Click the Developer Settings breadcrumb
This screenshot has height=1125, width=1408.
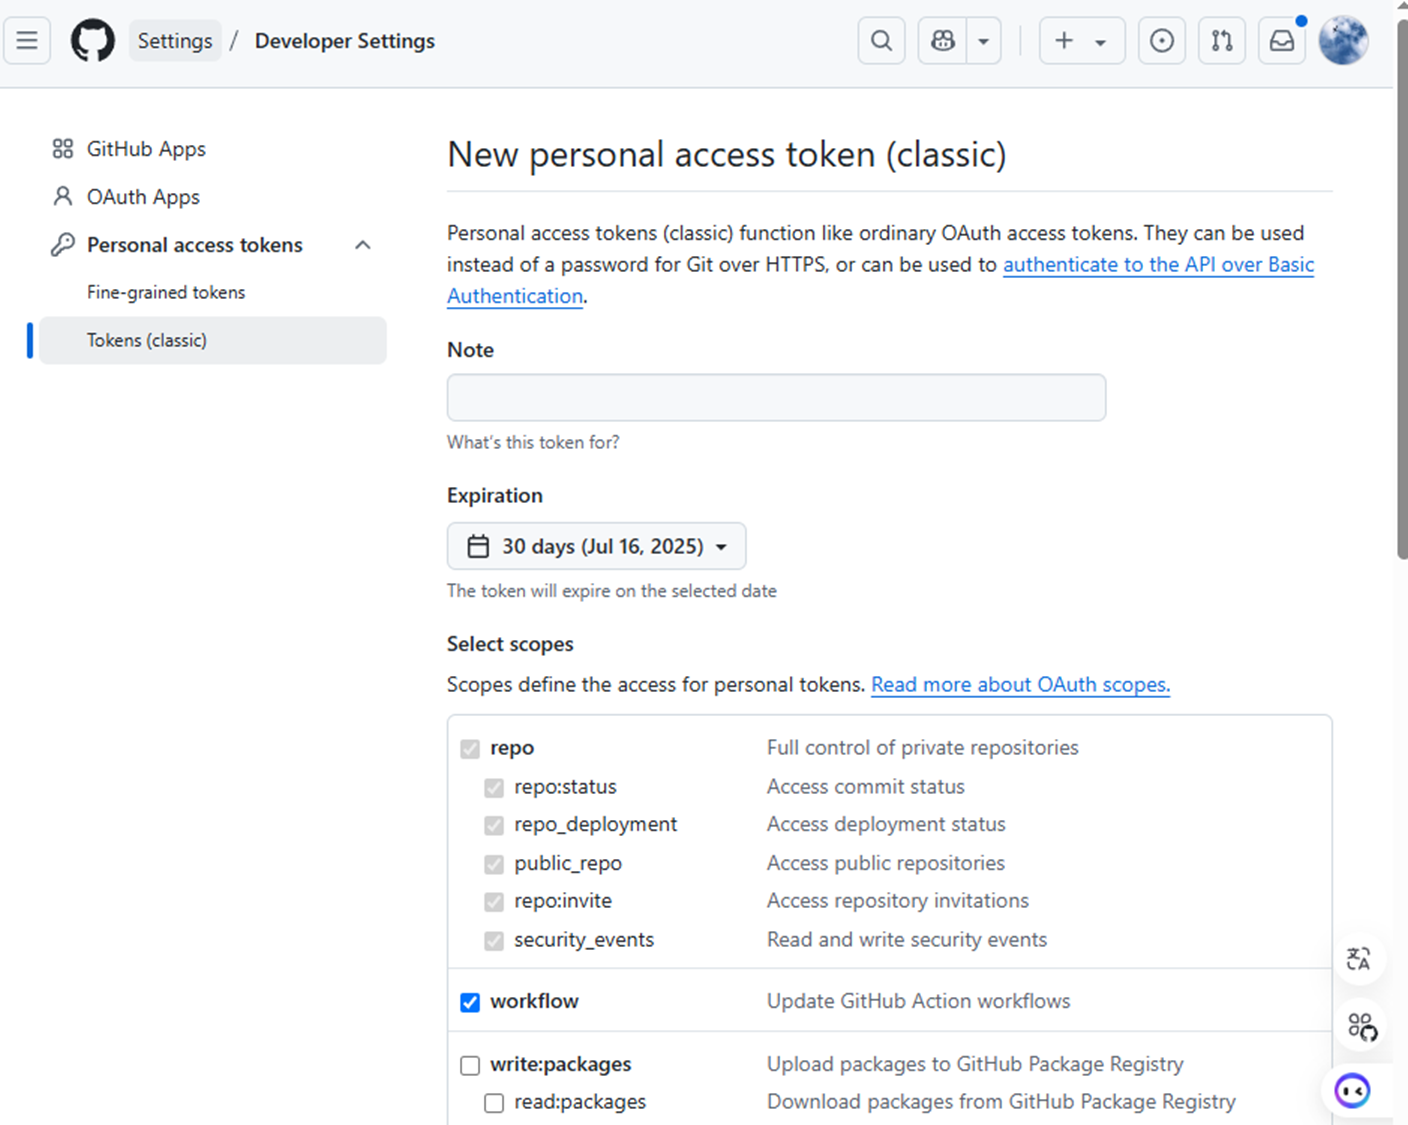(x=345, y=41)
